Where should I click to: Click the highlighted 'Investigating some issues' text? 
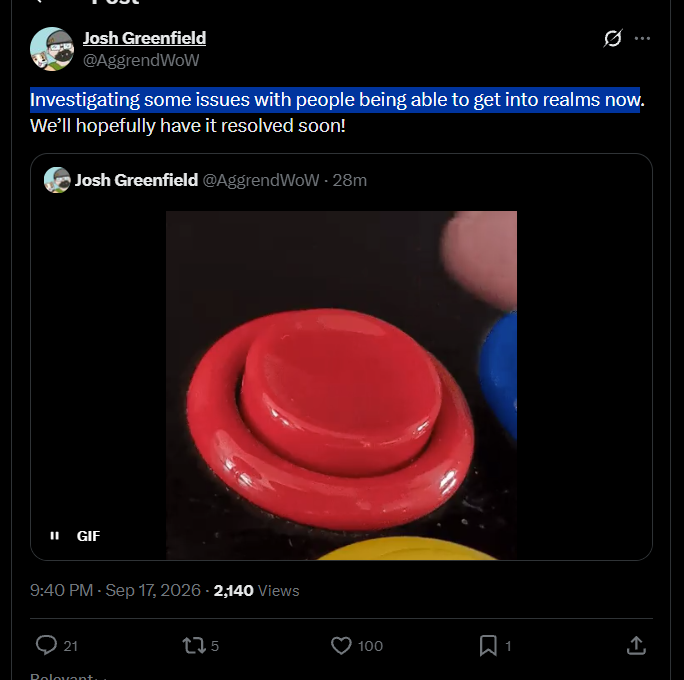pos(335,100)
